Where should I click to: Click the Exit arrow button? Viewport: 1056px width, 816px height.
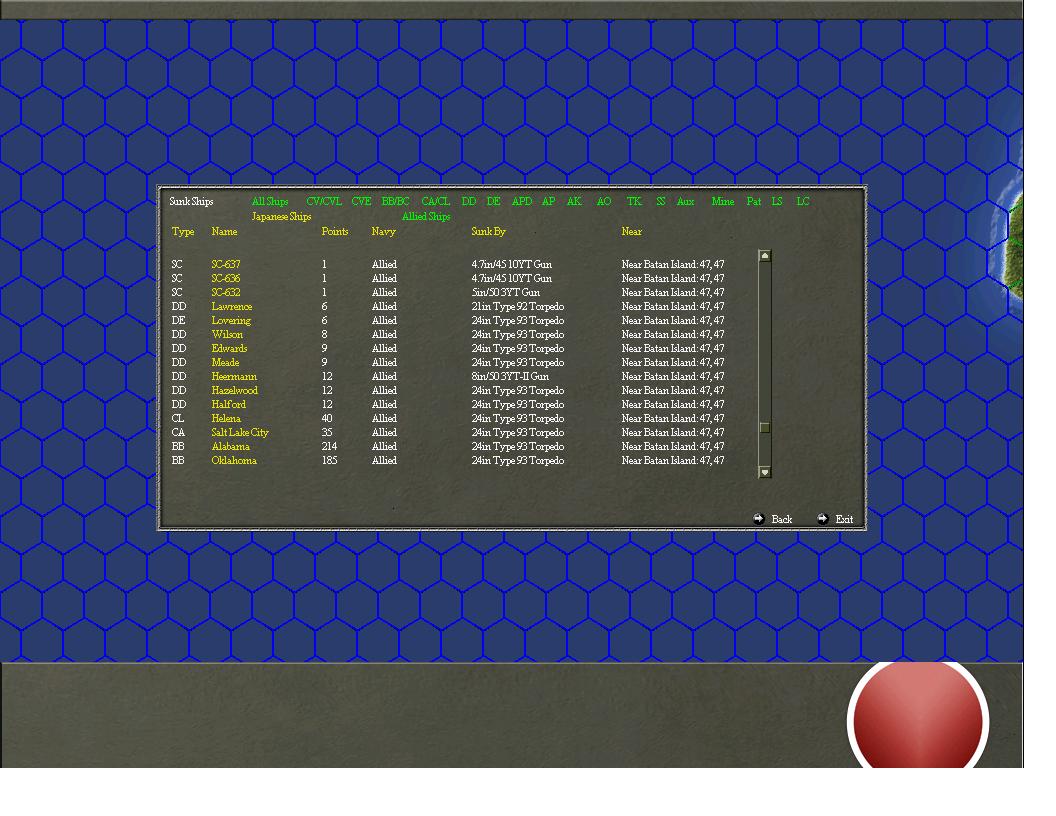[823, 518]
